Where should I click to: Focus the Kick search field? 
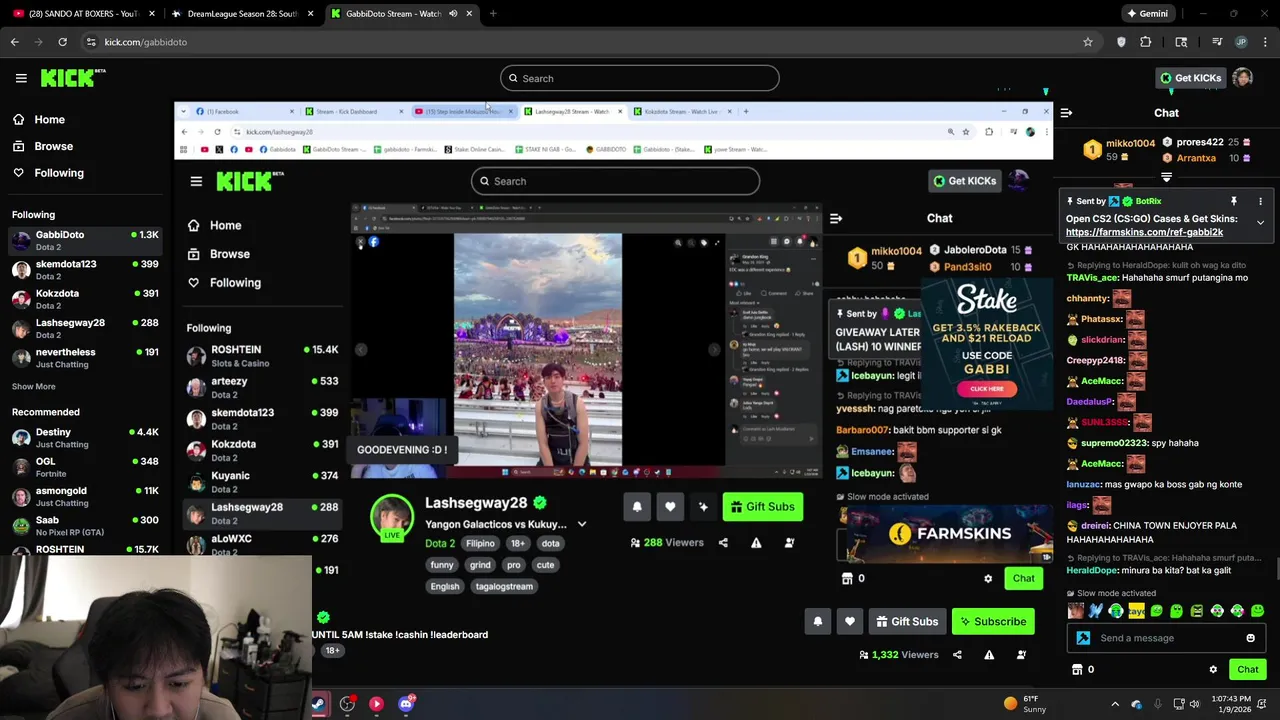640,78
